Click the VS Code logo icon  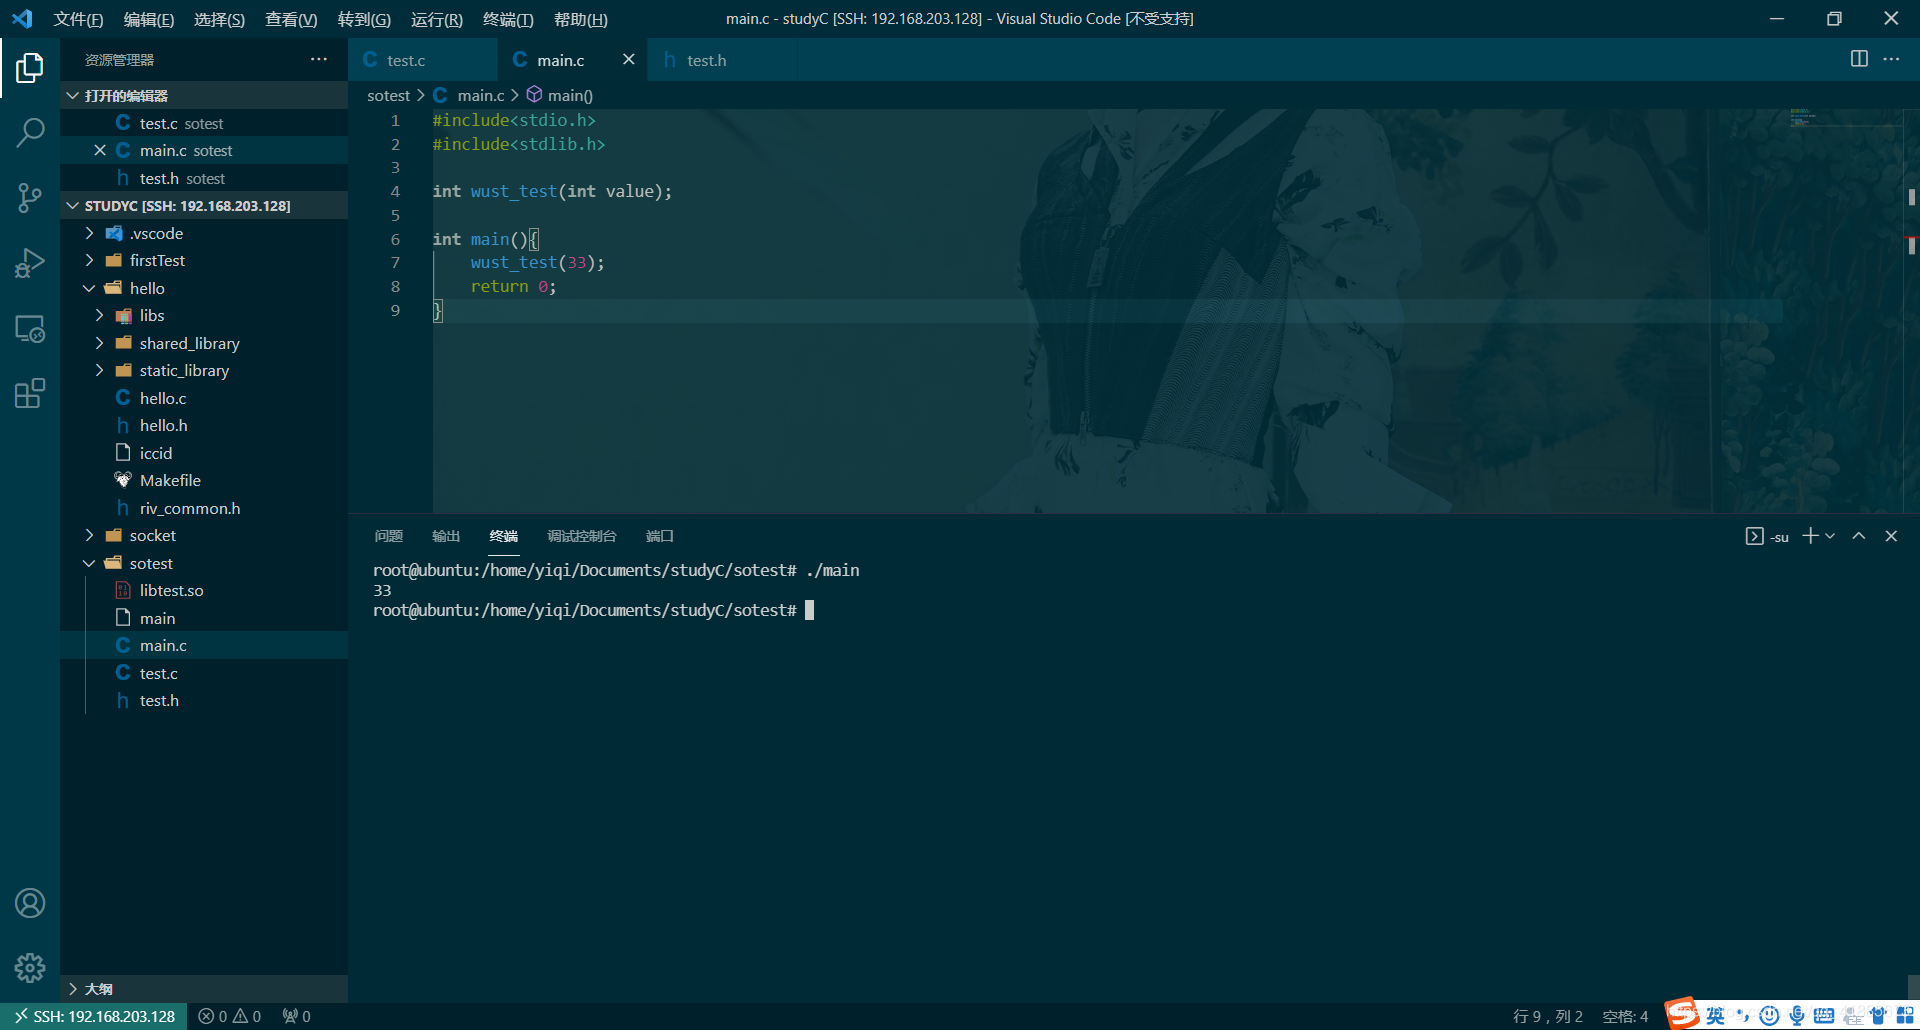22,18
